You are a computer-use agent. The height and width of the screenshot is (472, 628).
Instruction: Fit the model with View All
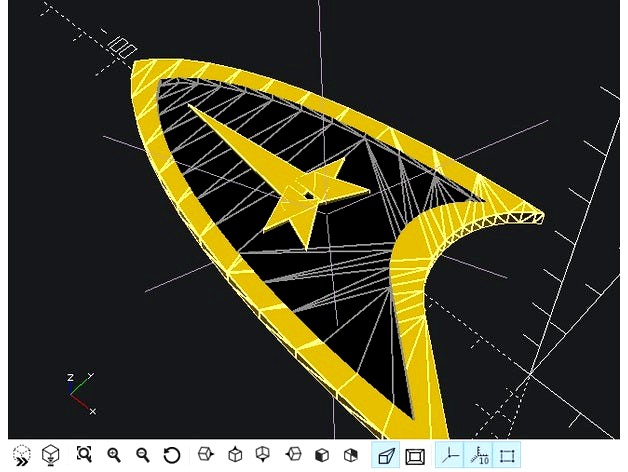click(84, 454)
